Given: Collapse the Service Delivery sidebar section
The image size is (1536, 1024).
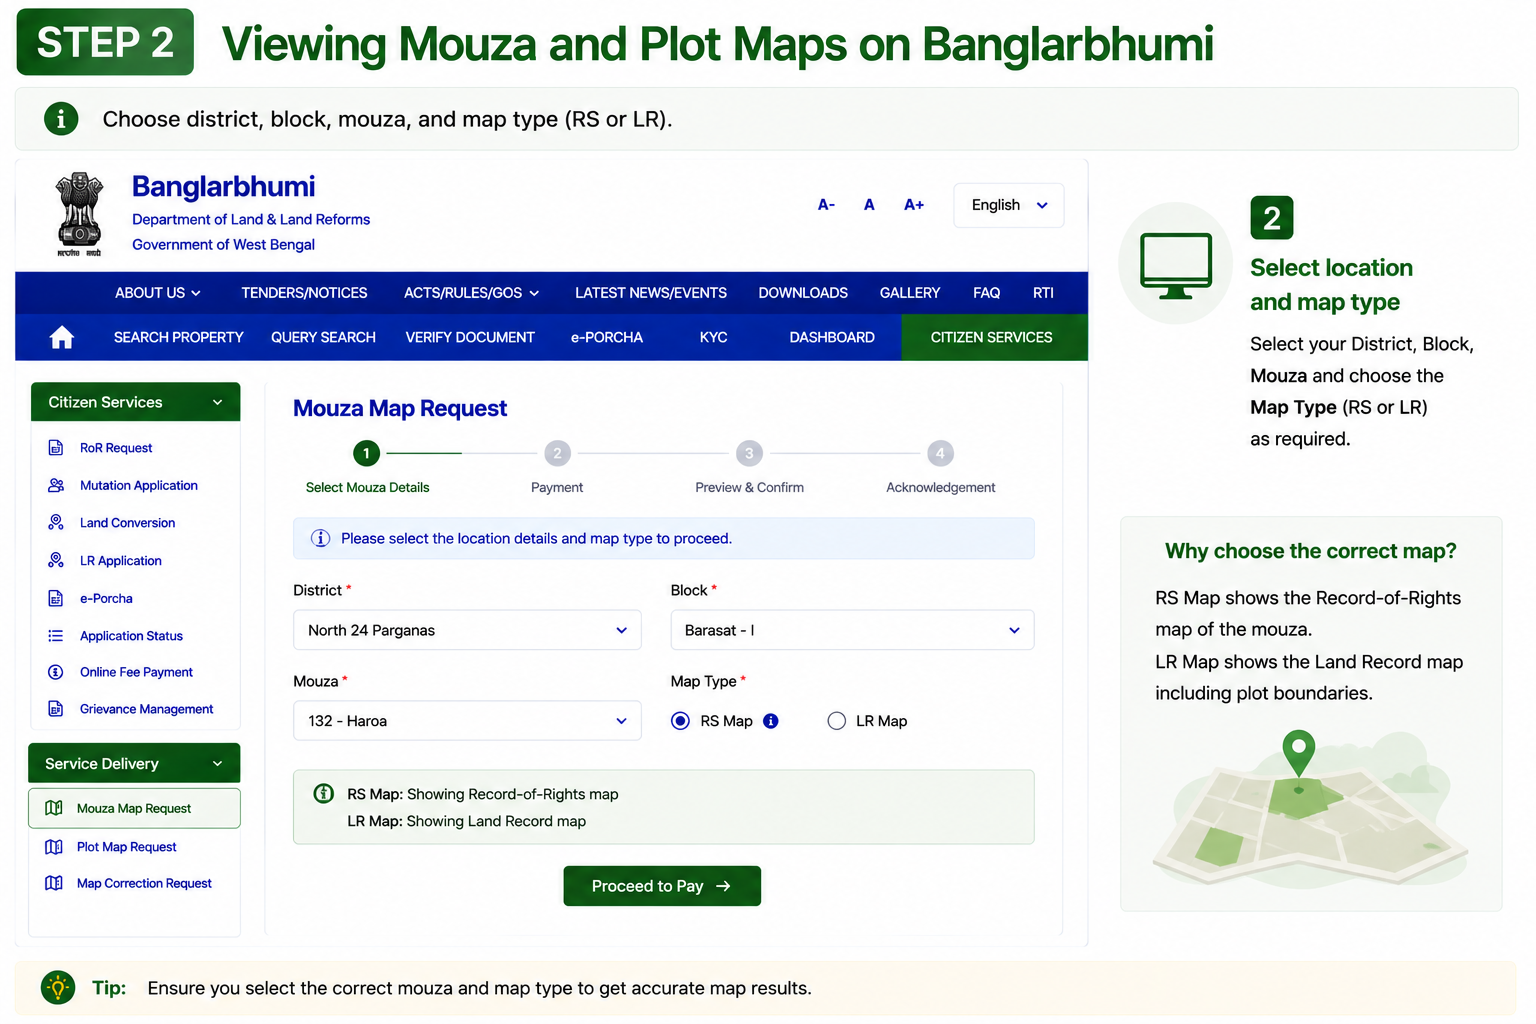Looking at the screenshot, I should coord(134,763).
